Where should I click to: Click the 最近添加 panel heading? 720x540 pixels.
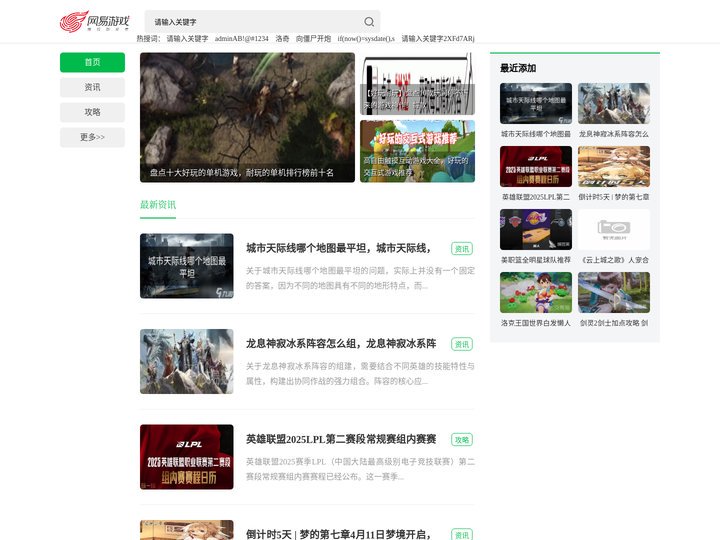(518, 68)
